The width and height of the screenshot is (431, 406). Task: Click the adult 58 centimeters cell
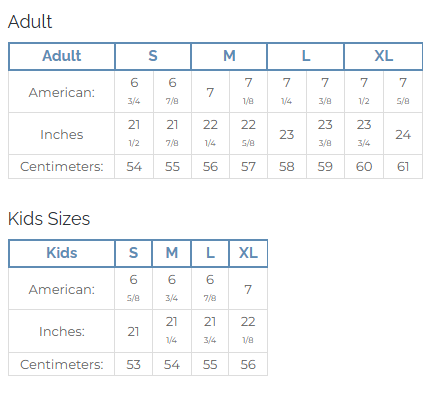point(287,166)
